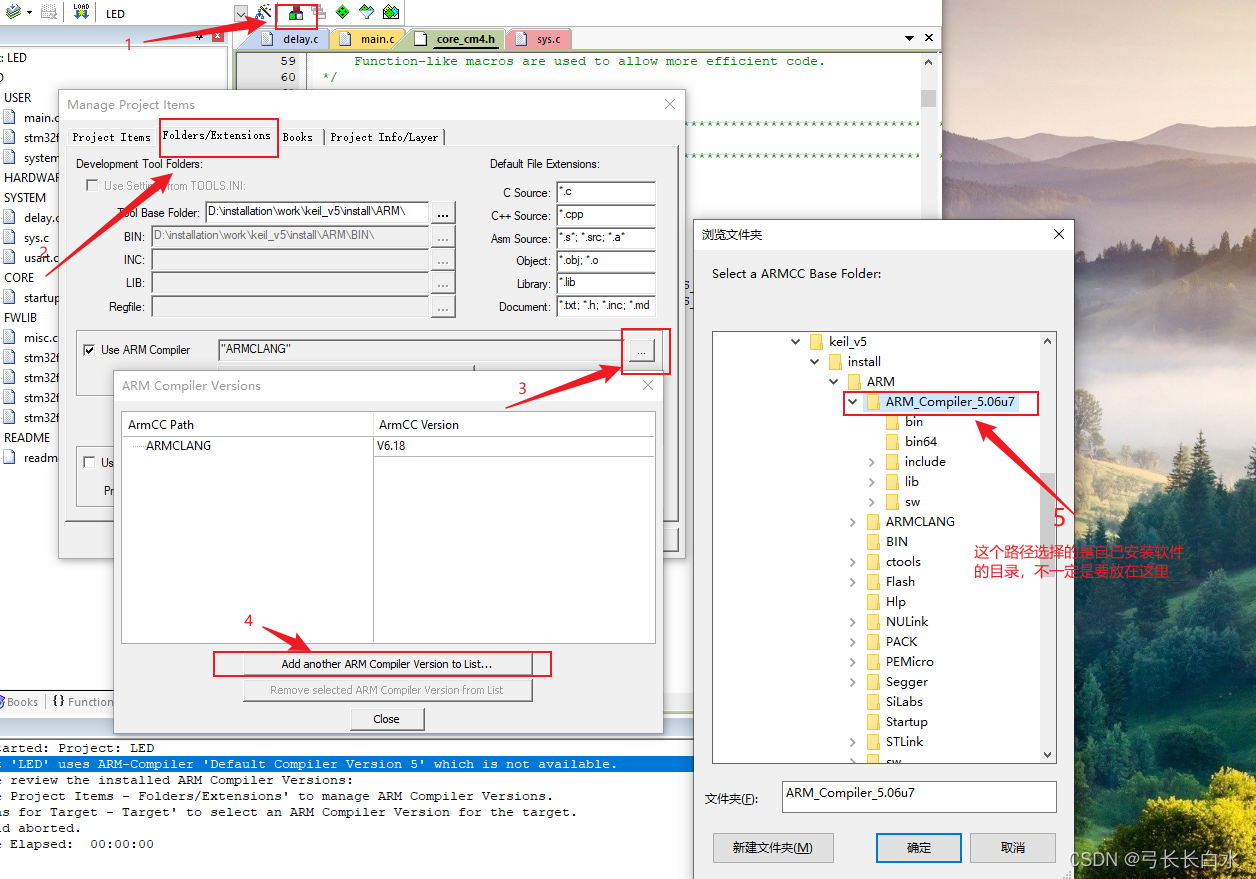Click the C Source extension field
This screenshot has height=879, width=1256.
click(x=606, y=192)
